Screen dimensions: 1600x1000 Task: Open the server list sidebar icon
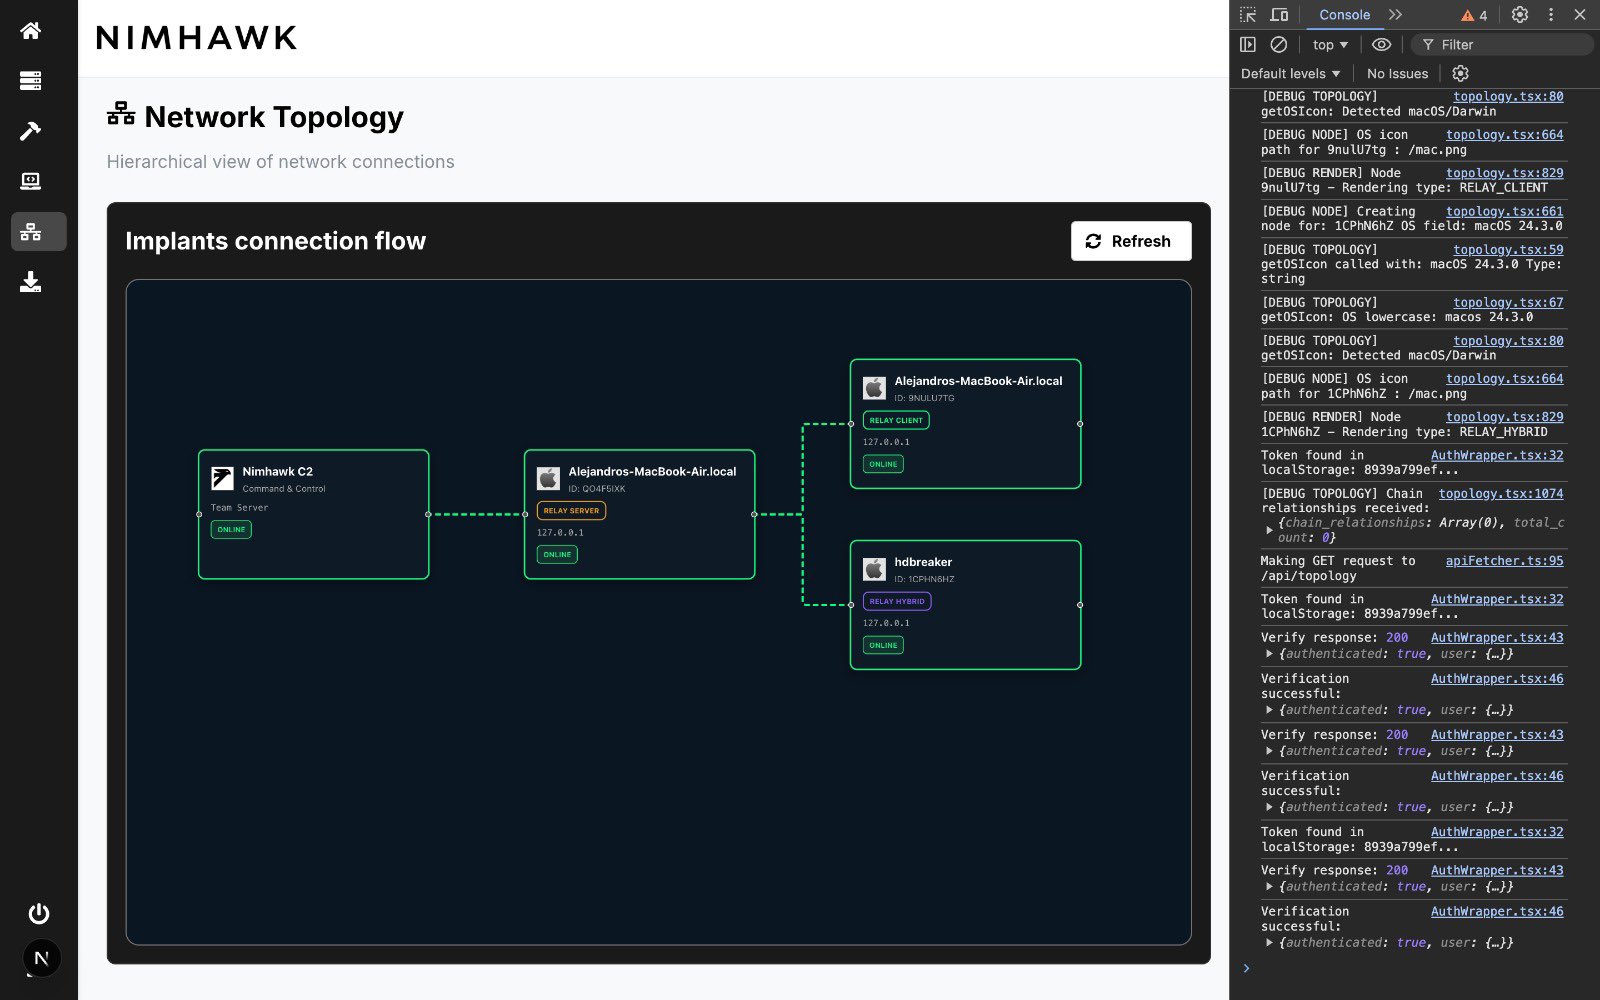(31, 80)
